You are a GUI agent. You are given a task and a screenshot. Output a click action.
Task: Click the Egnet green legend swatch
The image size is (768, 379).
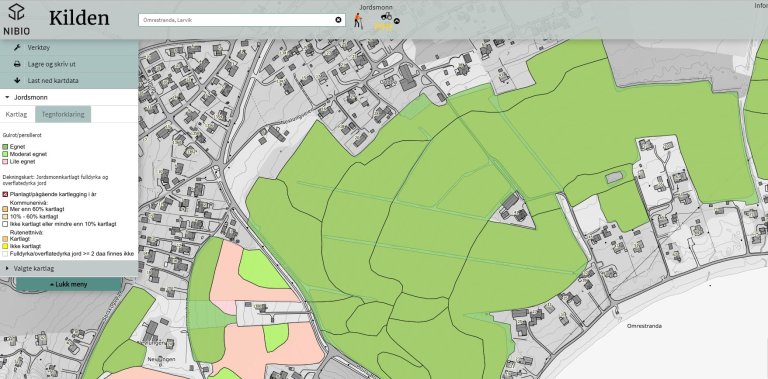click(5, 146)
